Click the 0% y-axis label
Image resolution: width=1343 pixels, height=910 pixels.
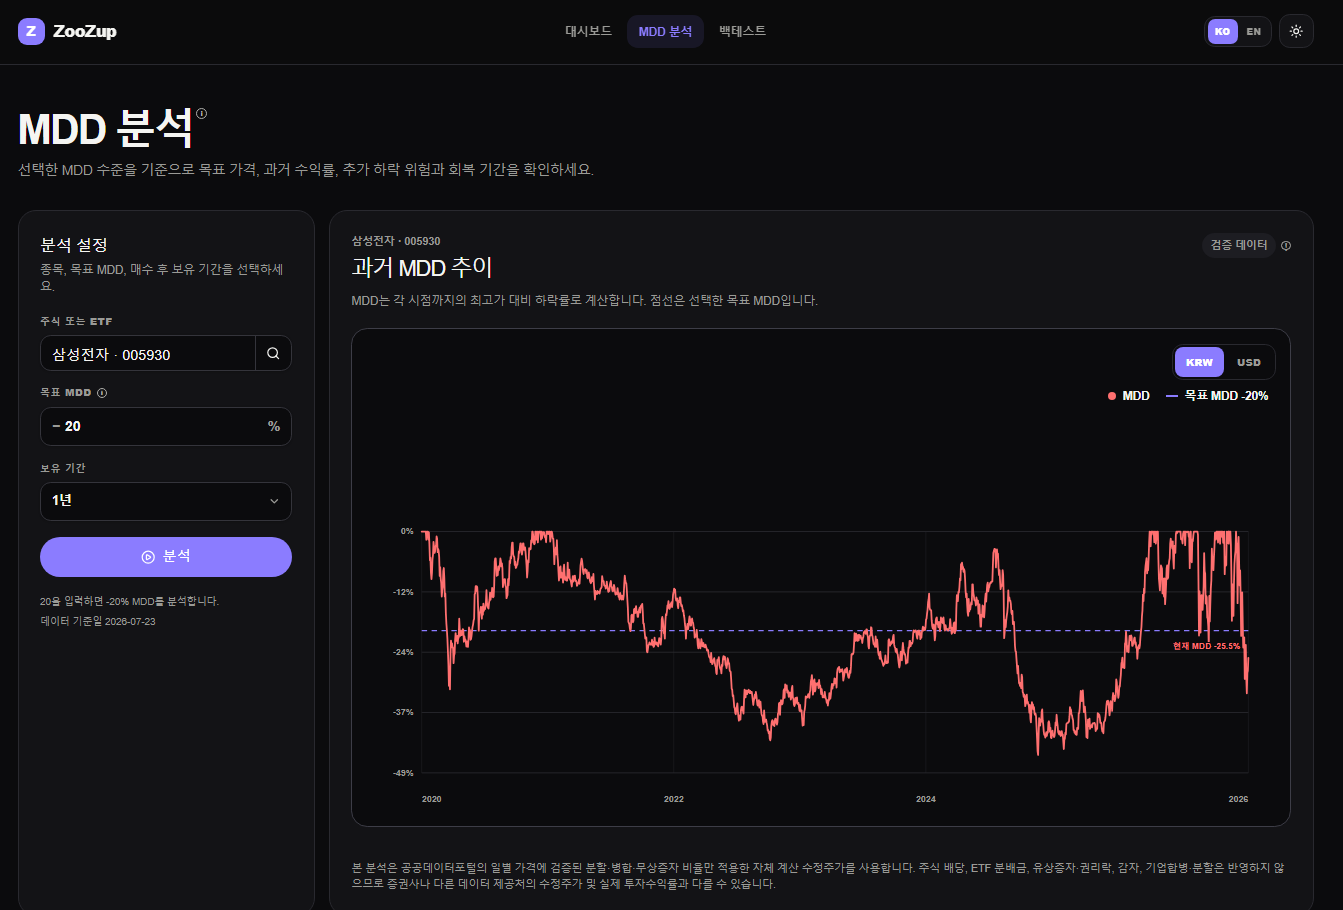point(407,531)
